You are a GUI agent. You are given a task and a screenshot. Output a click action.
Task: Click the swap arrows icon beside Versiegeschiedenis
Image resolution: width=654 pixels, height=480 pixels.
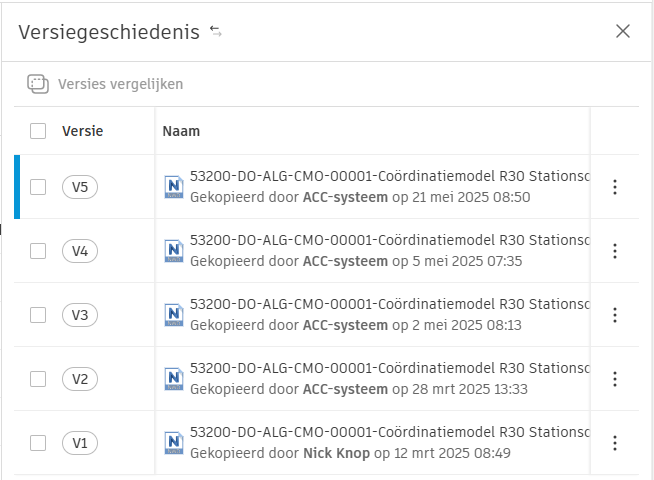click(x=216, y=32)
